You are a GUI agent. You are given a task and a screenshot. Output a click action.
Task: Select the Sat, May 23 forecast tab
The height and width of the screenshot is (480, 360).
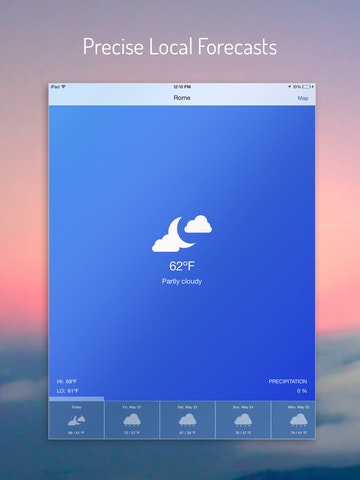pyautogui.click(x=187, y=420)
